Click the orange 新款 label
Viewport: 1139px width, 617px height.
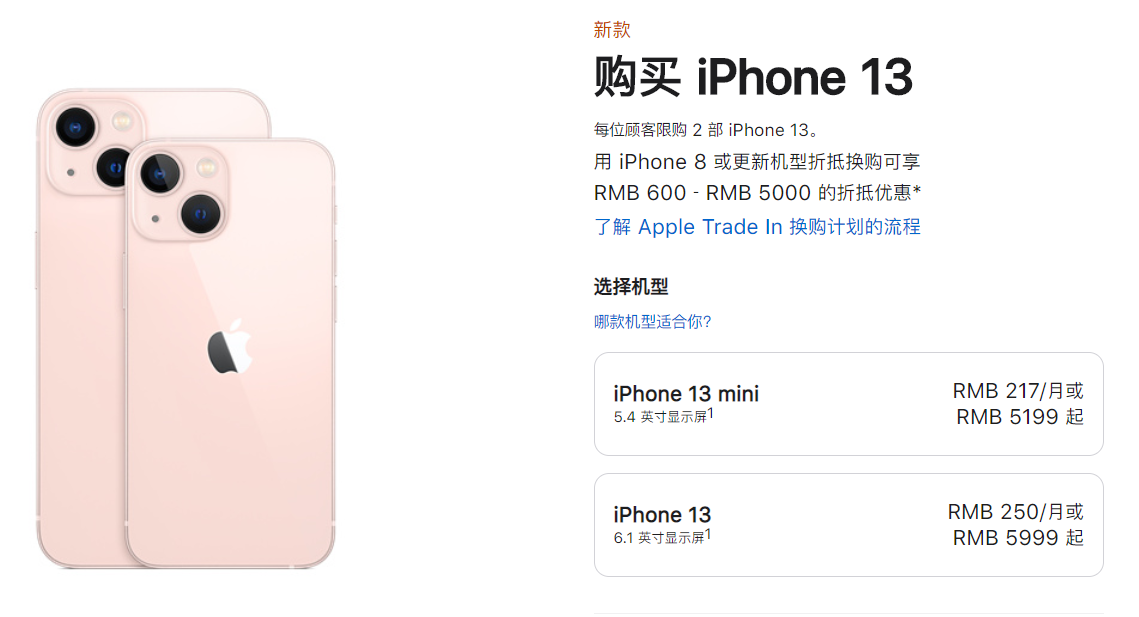tap(612, 30)
